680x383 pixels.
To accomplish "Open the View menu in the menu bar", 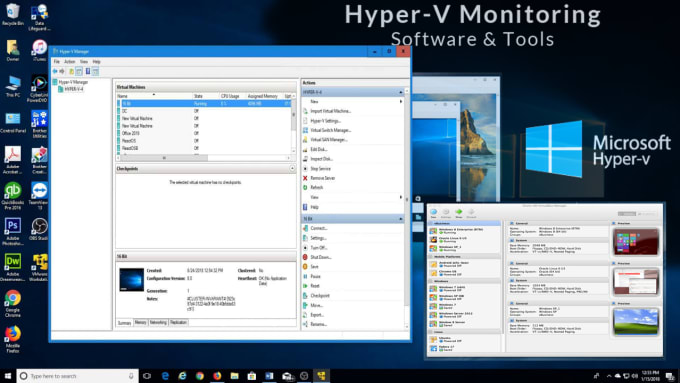I will click(84, 62).
